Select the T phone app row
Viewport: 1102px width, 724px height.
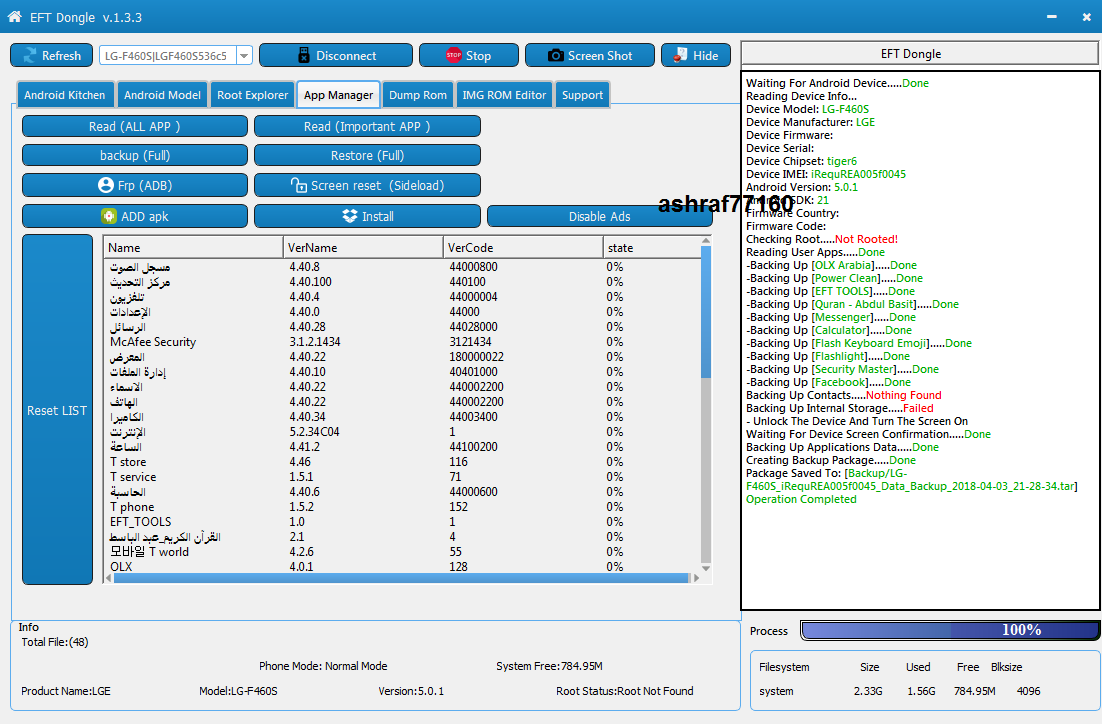[x=402, y=507]
